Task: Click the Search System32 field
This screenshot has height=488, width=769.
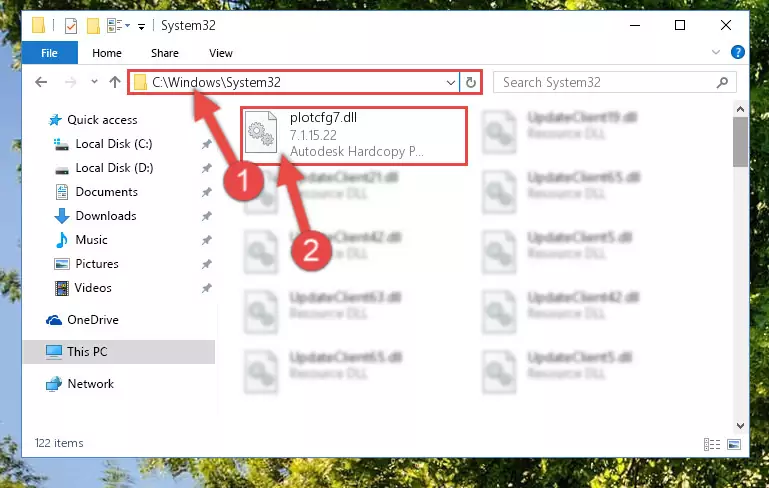Action: 615,82
